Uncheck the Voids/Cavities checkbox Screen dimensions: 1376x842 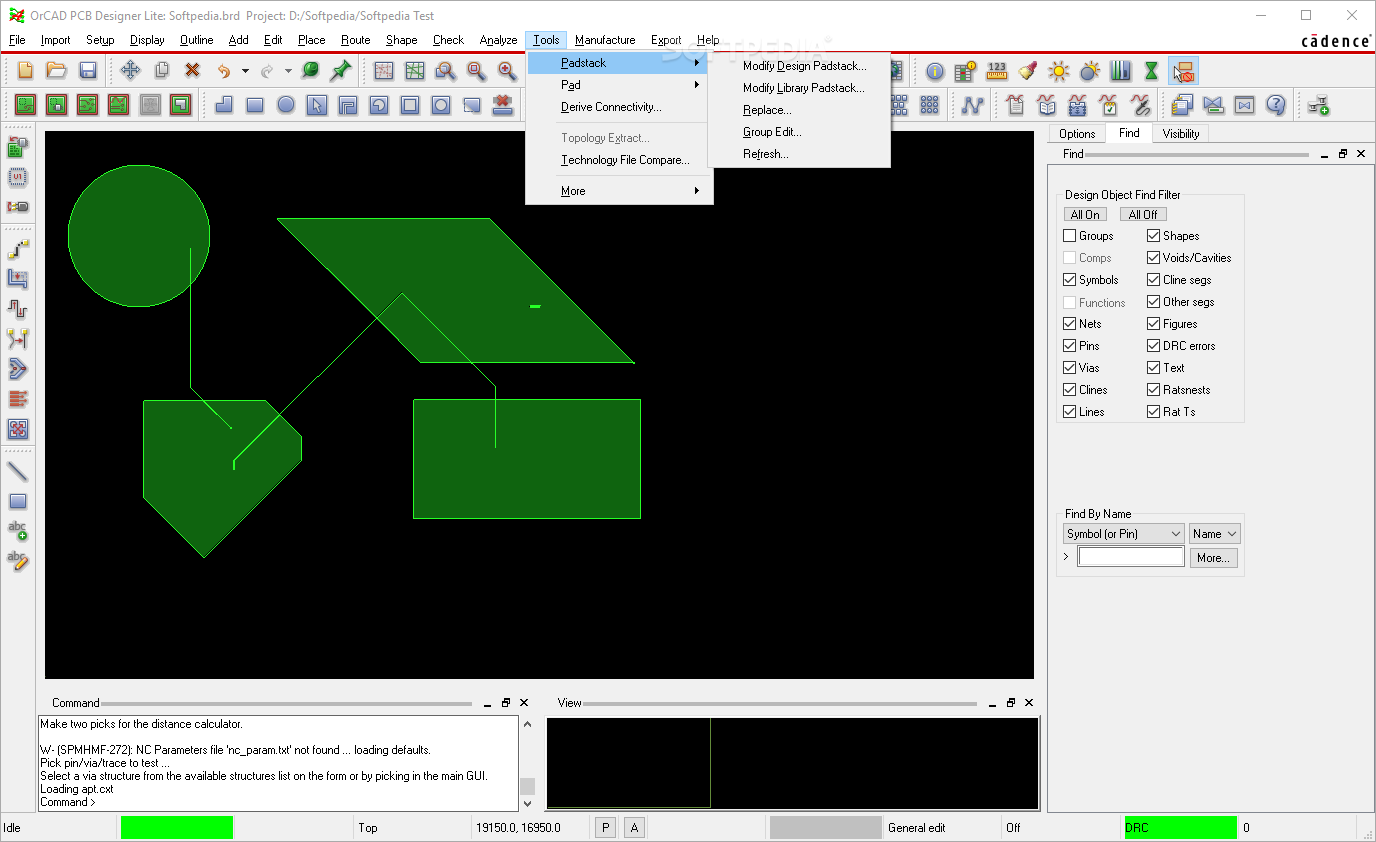click(x=1154, y=258)
